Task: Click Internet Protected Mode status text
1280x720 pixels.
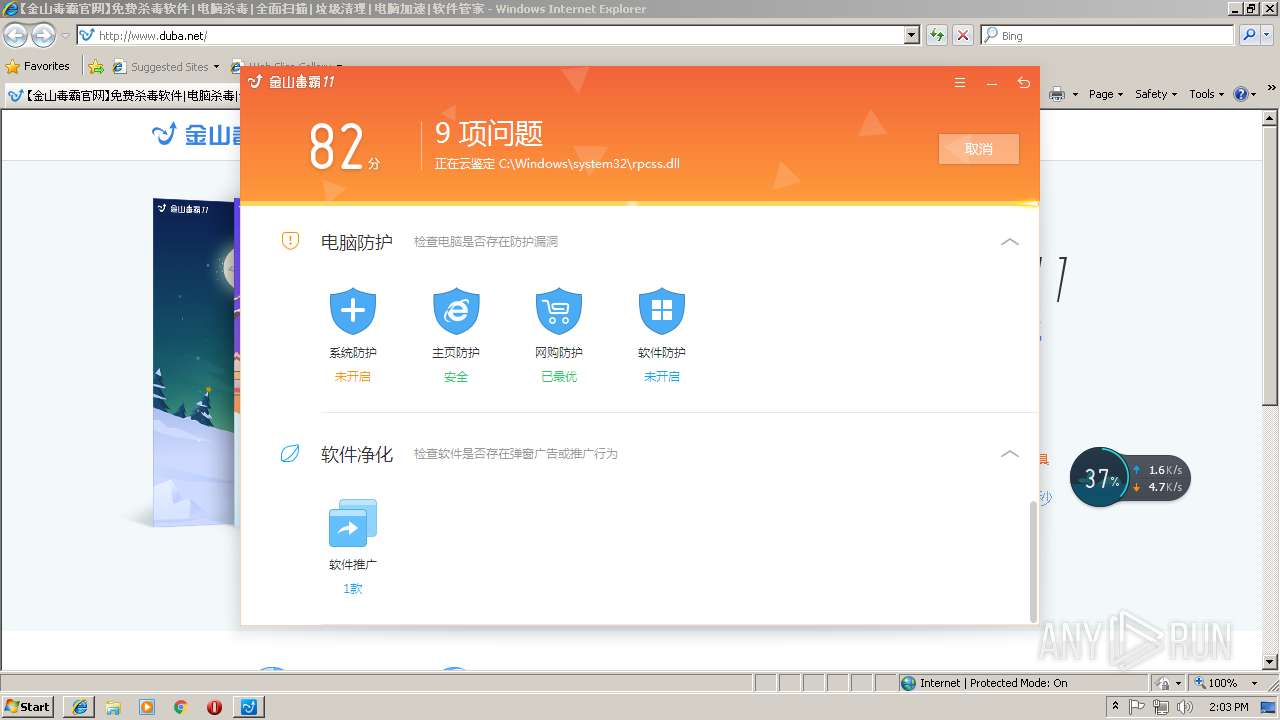Action: [x=993, y=683]
